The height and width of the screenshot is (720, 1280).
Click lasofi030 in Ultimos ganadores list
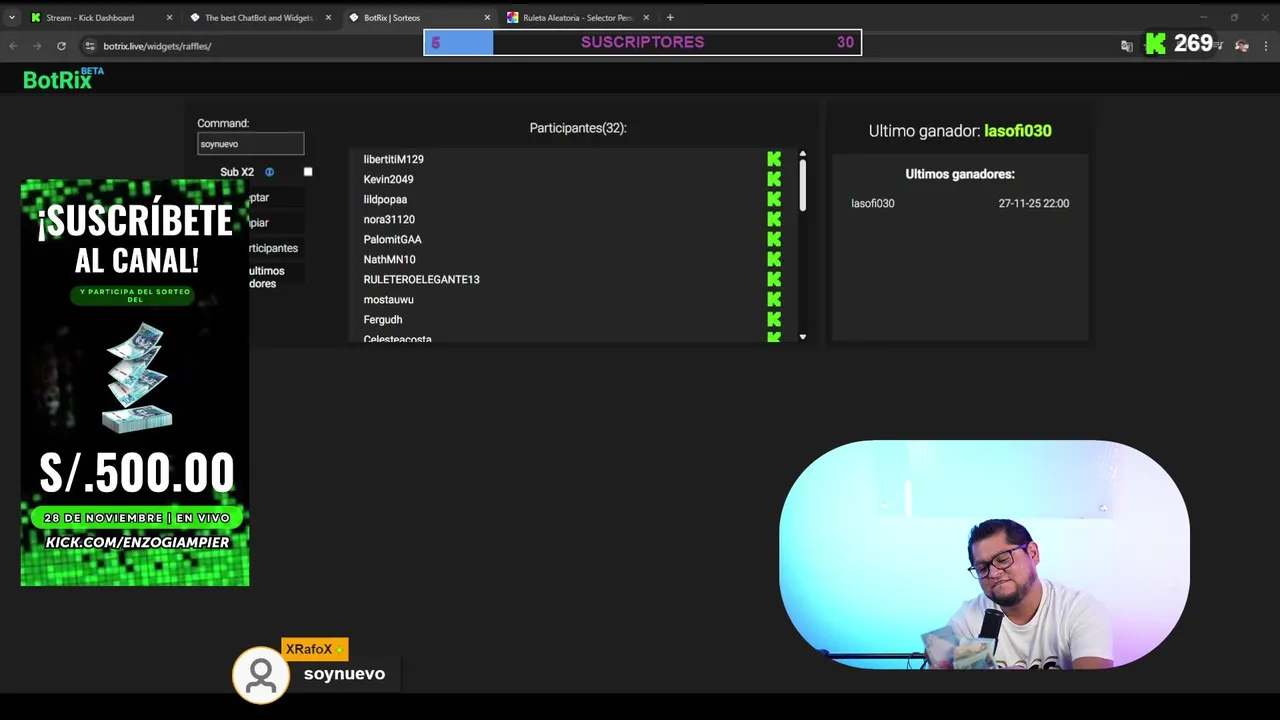(872, 203)
